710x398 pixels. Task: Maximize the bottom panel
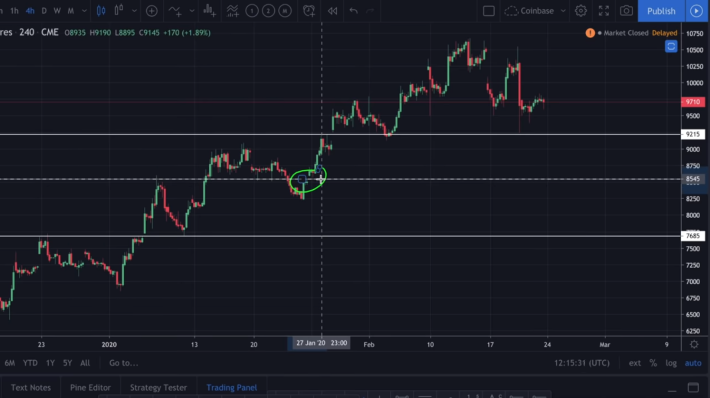693,388
